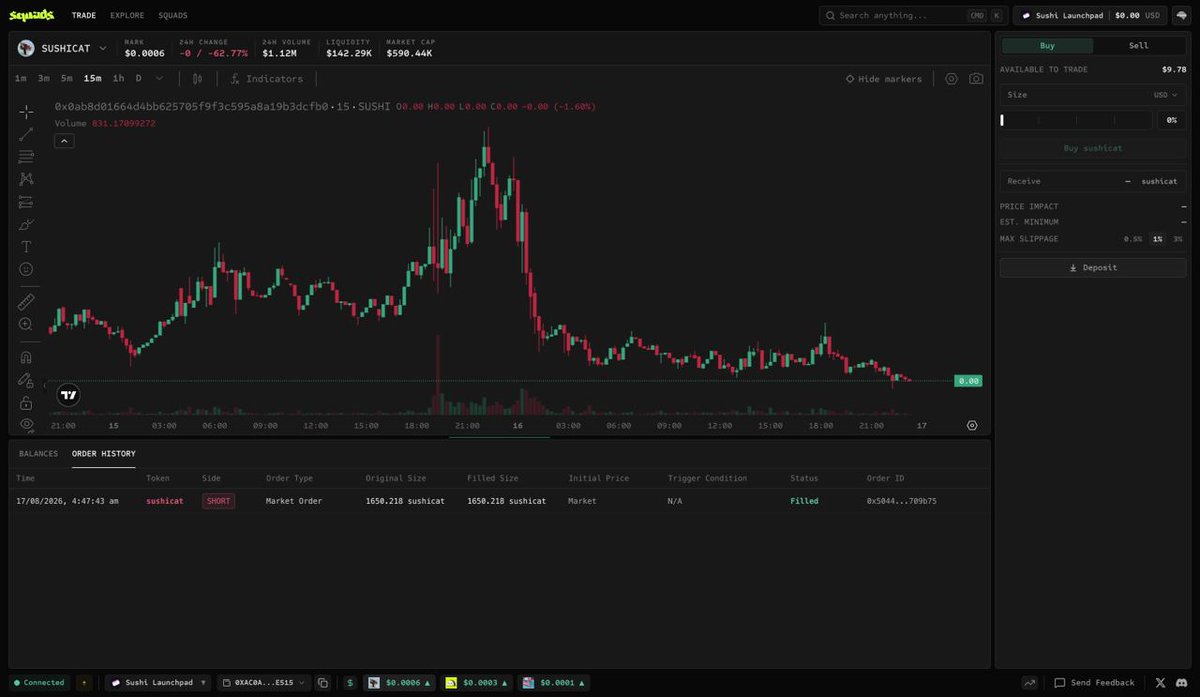This screenshot has width=1200, height=697.
Task: Select the 1h timeframe
Action: click(119, 78)
